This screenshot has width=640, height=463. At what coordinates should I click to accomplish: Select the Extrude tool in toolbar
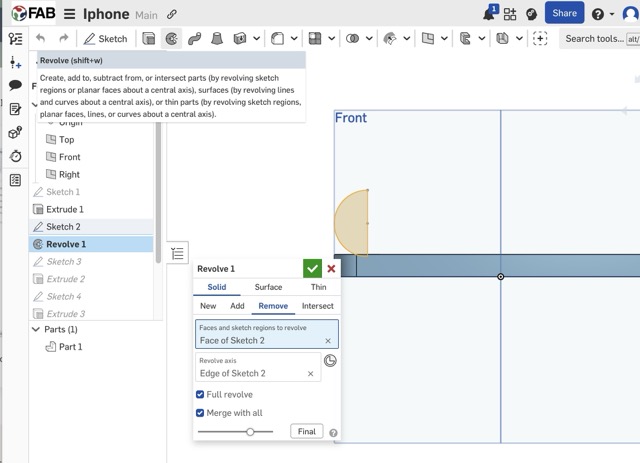[x=149, y=39]
